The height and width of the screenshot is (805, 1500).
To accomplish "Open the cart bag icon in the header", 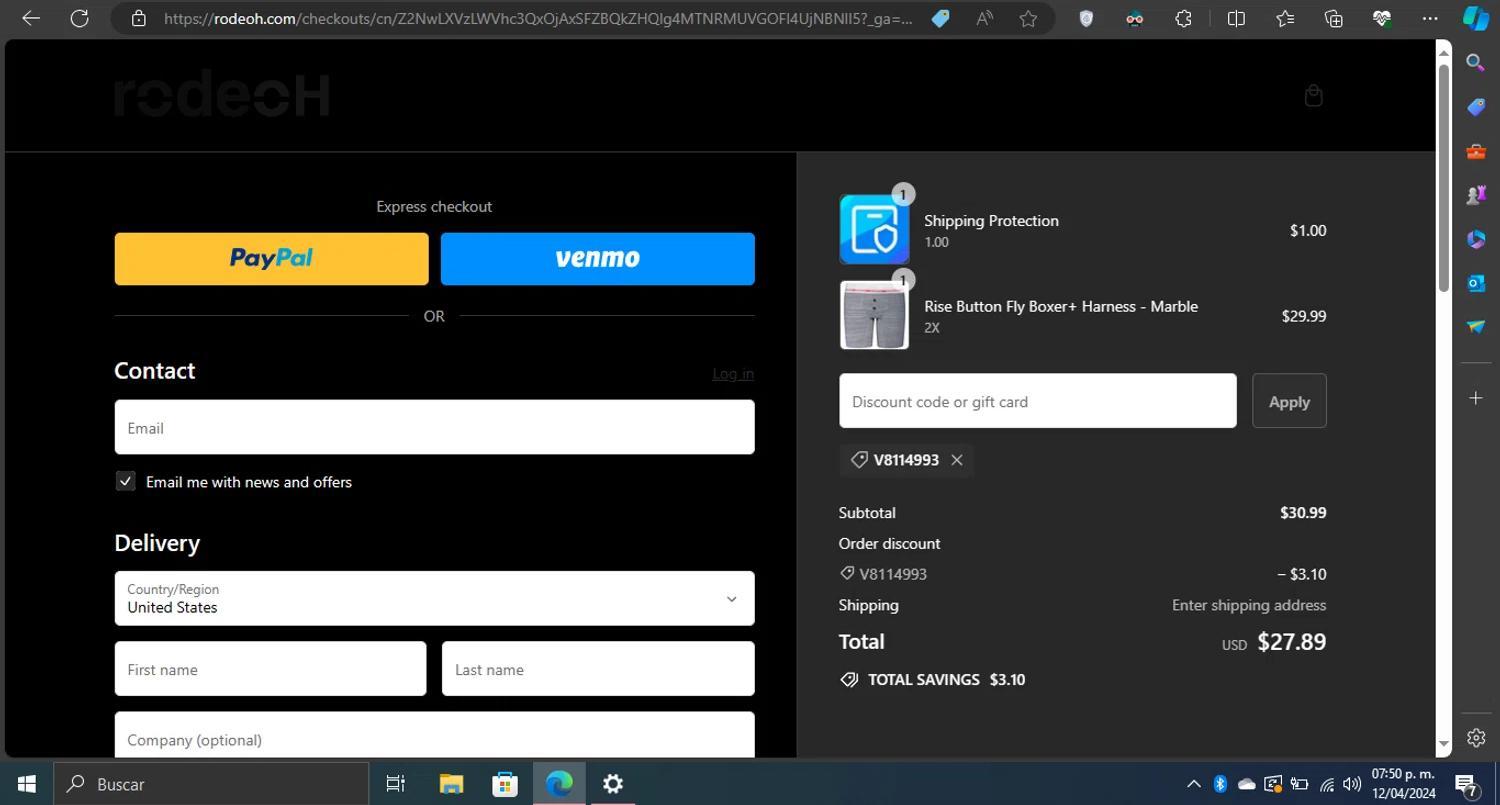I will coord(1314,96).
